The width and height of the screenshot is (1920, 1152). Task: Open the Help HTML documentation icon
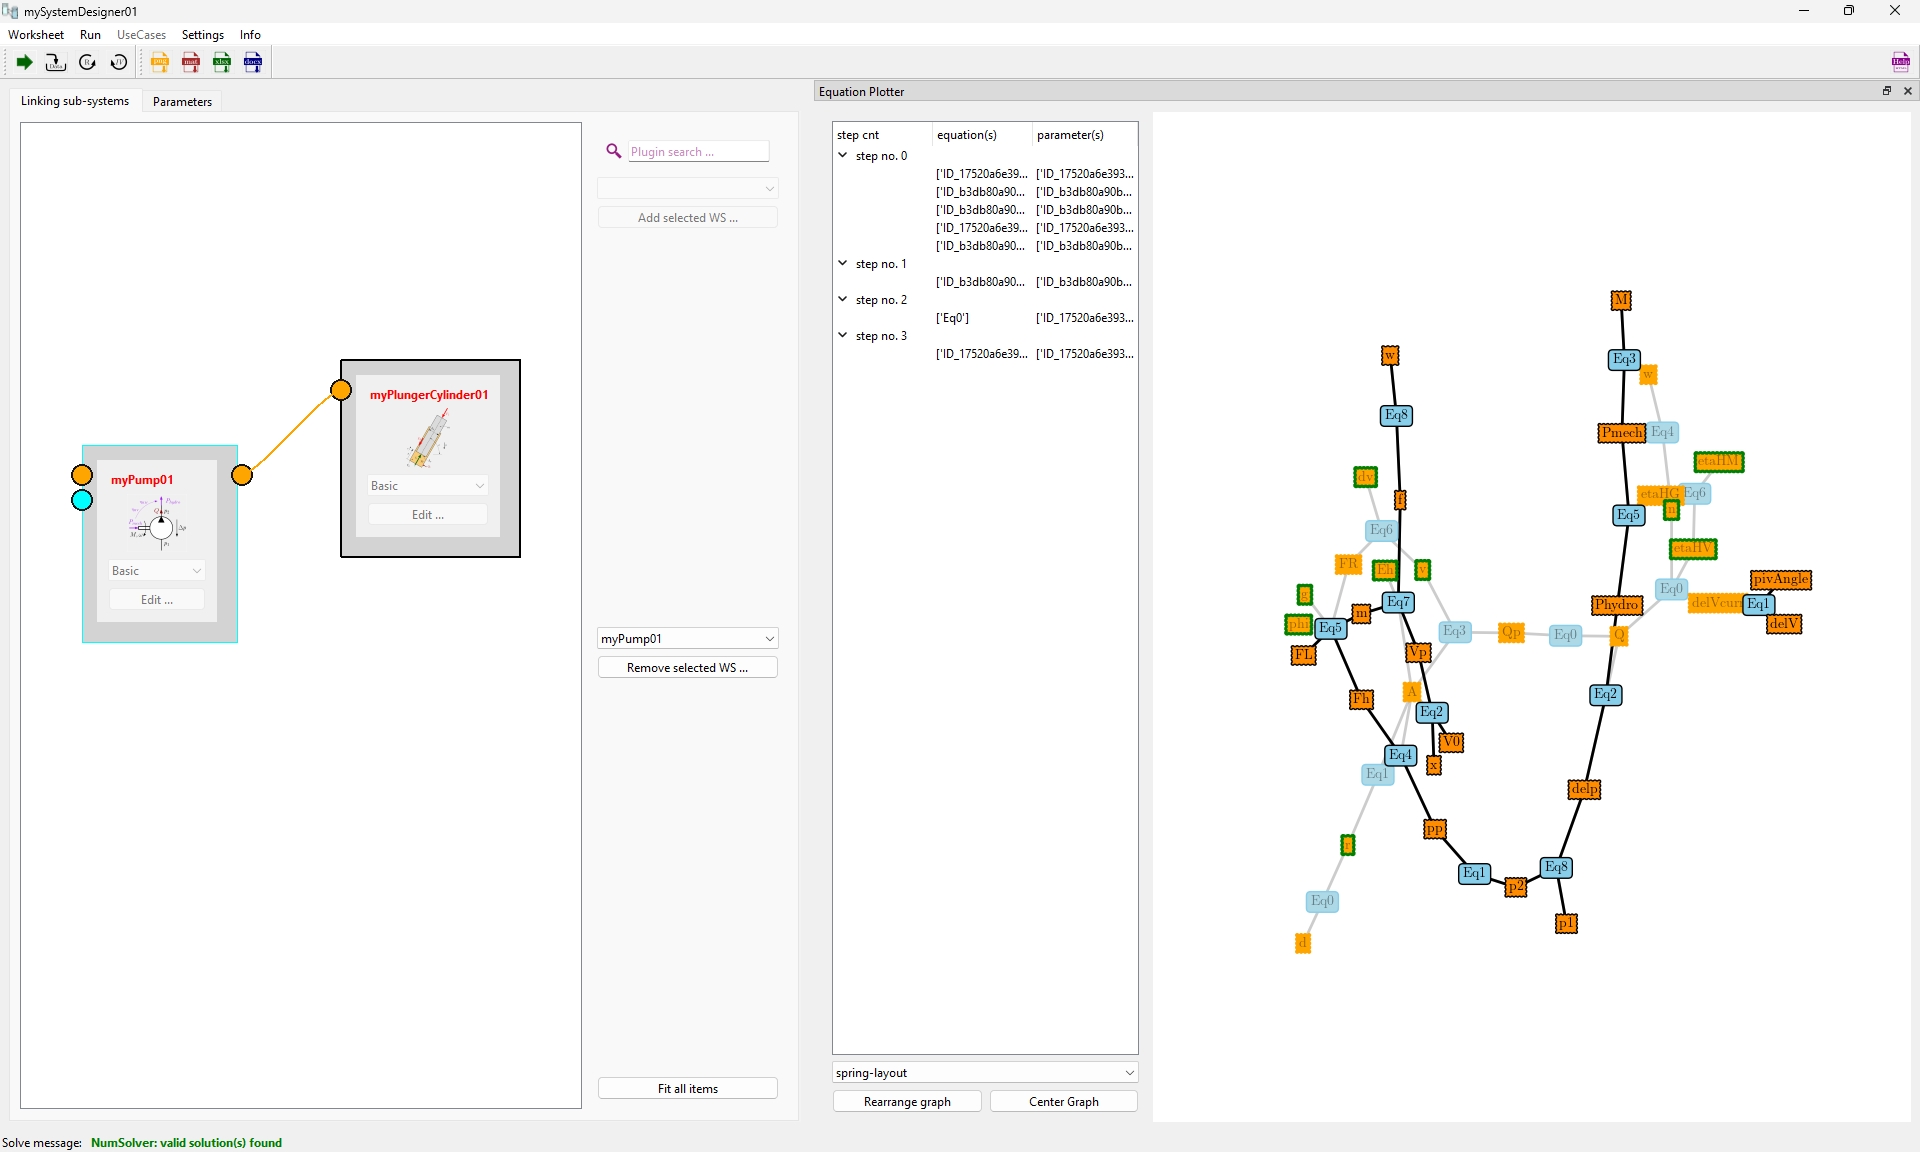[1900, 62]
